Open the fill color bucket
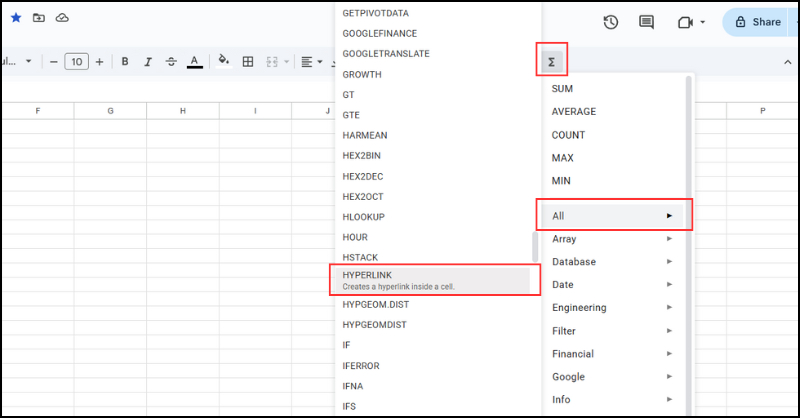Image resolution: width=800 pixels, height=418 pixels. [223, 61]
